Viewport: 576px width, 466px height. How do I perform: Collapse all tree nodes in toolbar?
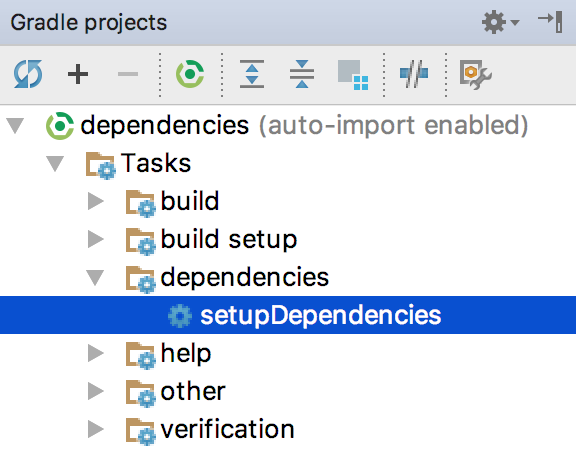click(302, 74)
